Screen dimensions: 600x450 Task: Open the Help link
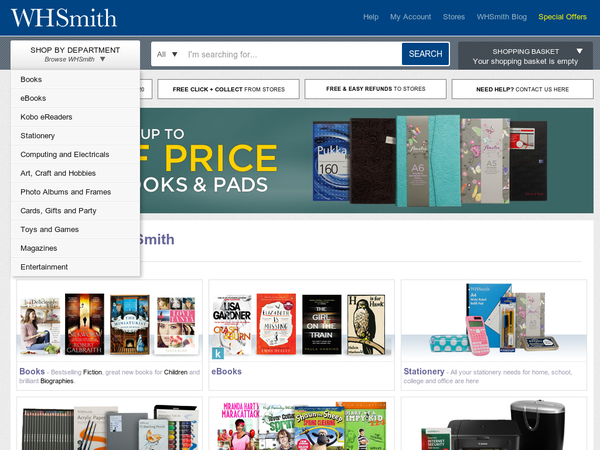pos(370,17)
